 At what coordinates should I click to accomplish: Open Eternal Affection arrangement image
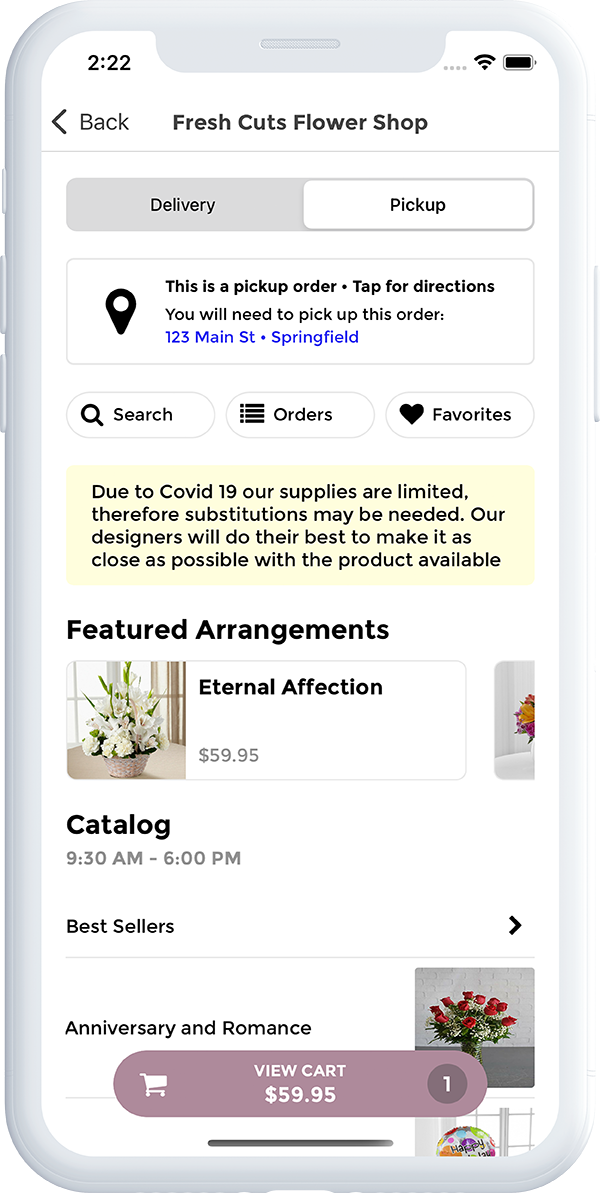[126, 720]
